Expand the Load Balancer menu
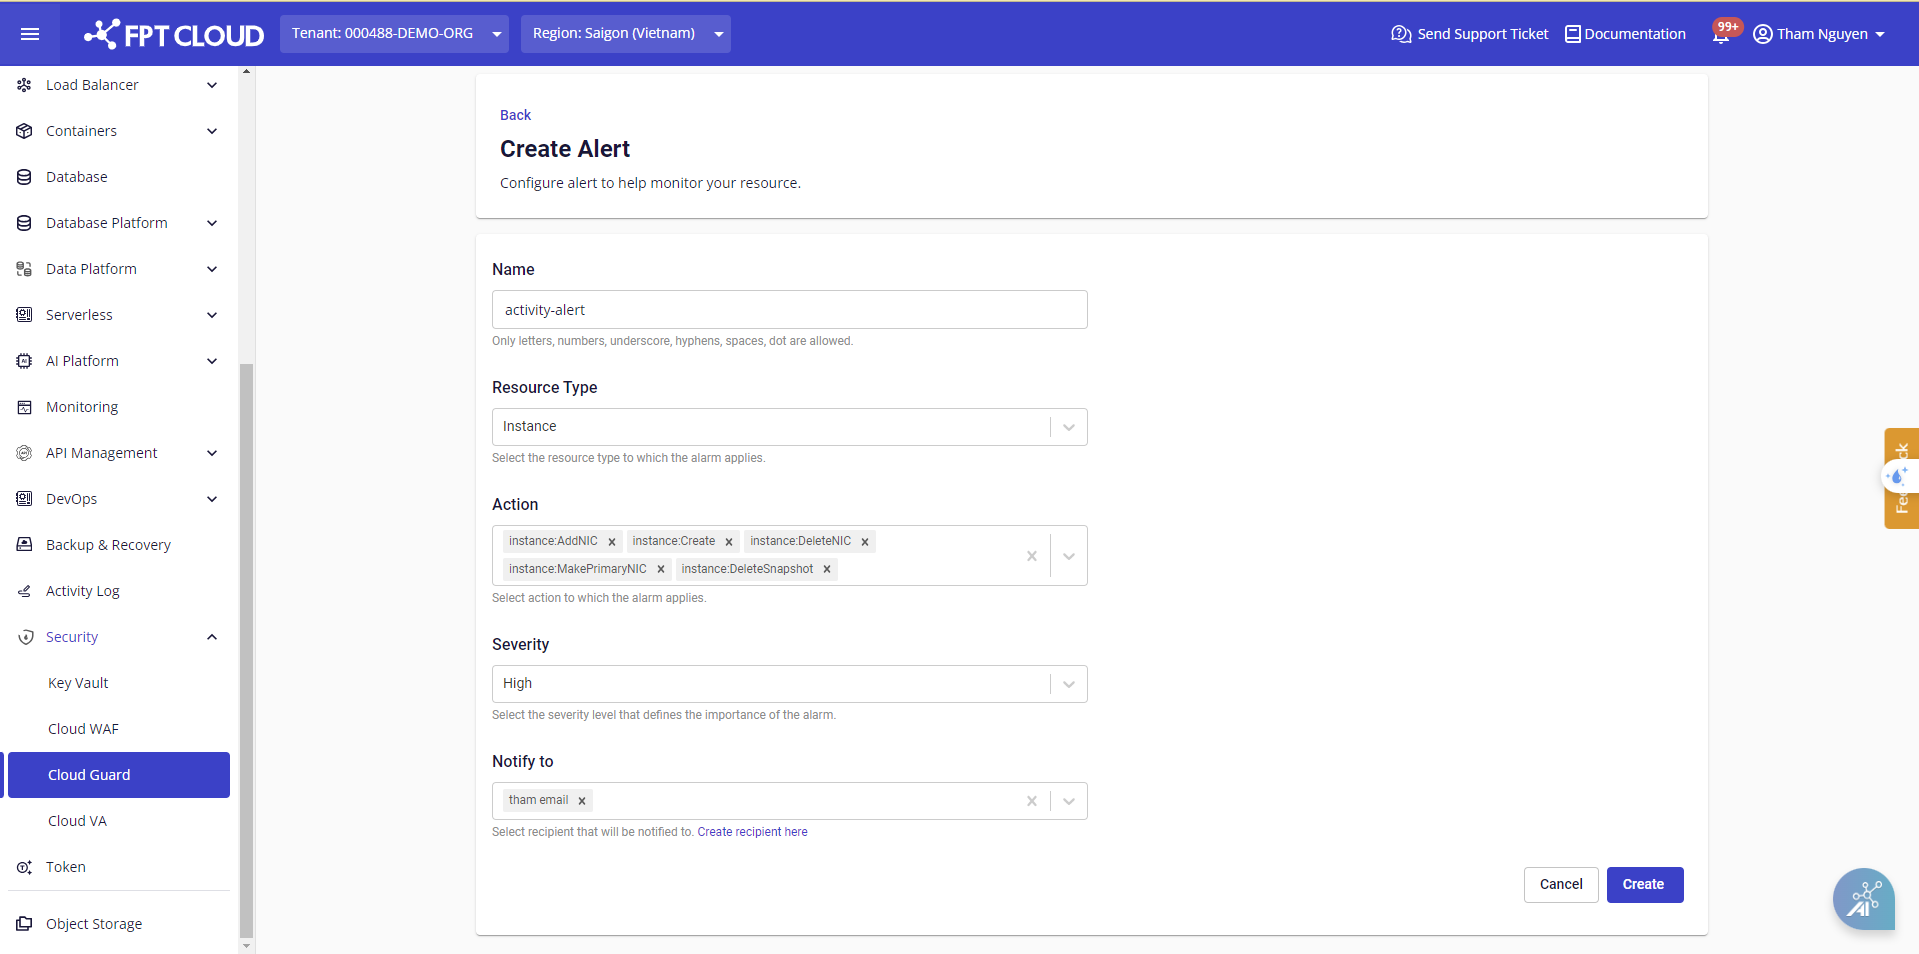The image size is (1919, 954). point(212,85)
